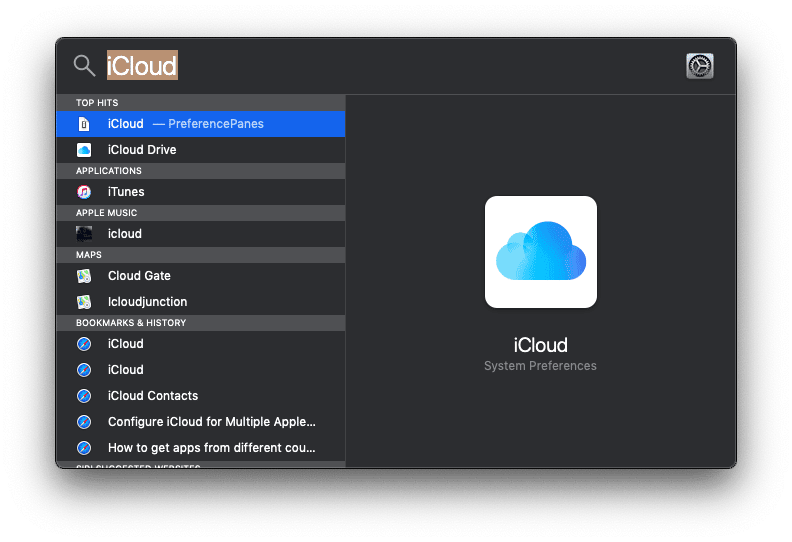792x542 pixels.
Task: Open the iCloud Drive result
Action: 201,150
